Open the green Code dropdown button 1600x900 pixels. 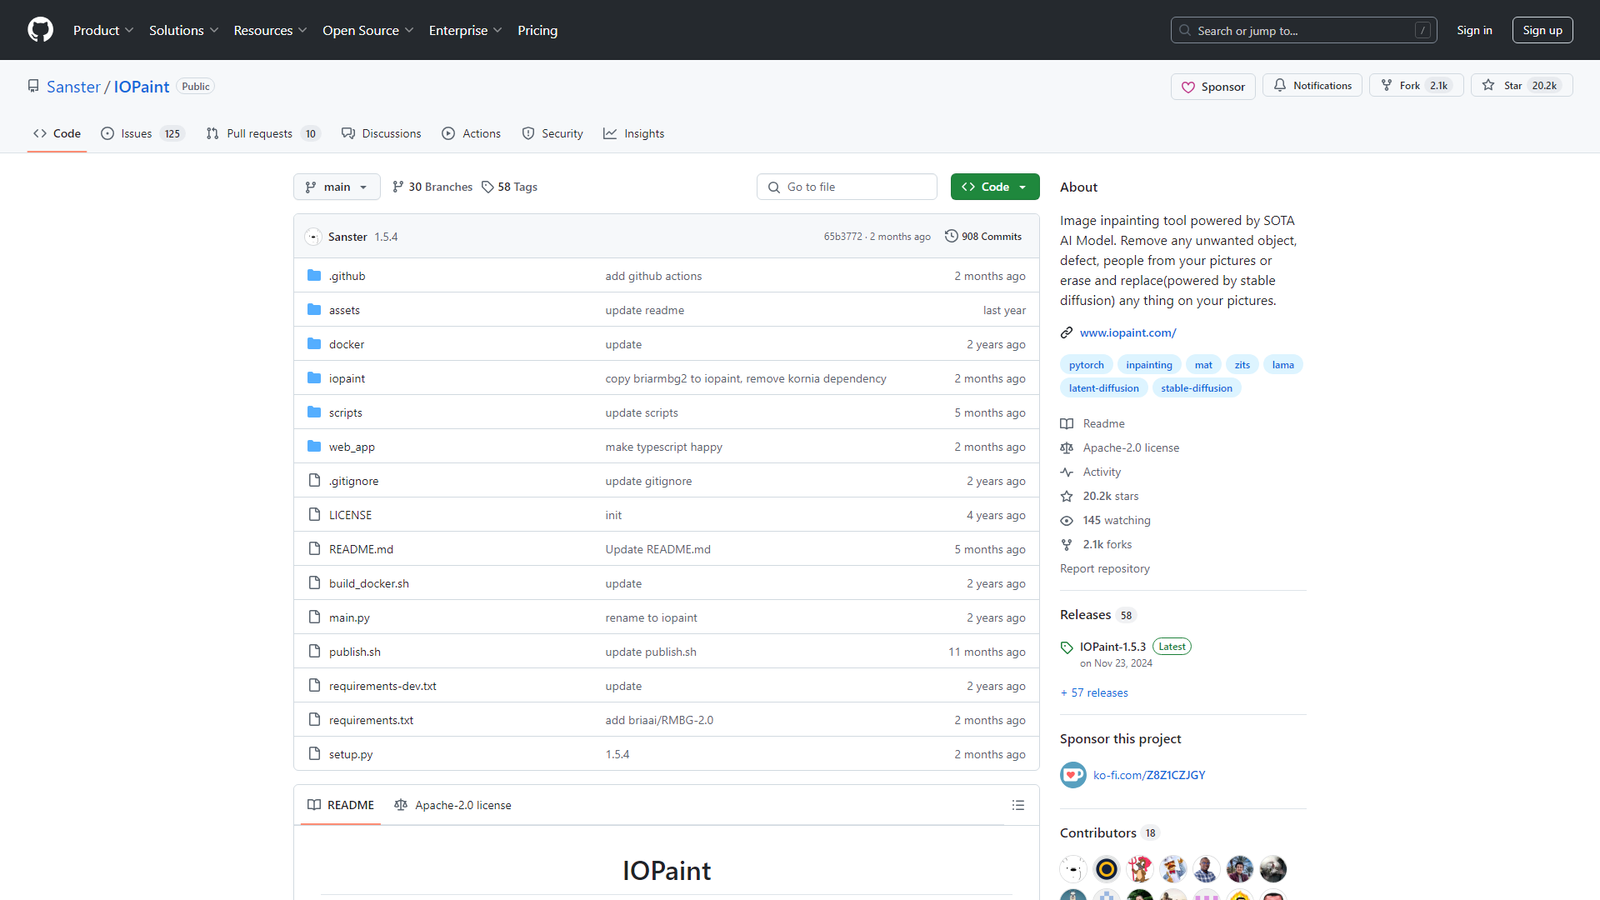(x=995, y=187)
